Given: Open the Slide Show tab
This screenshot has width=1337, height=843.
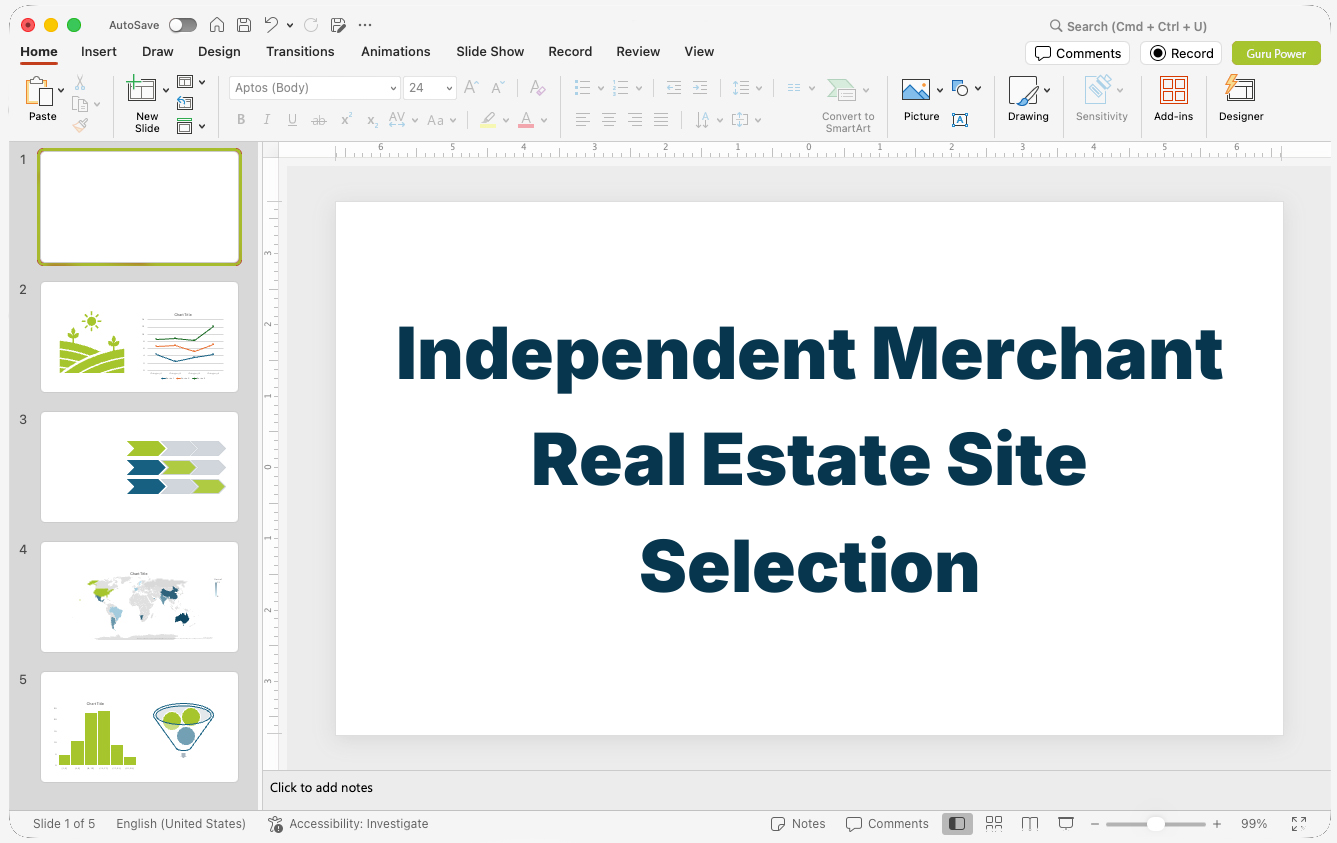Looking at the screenshot, I should (490, 51).
